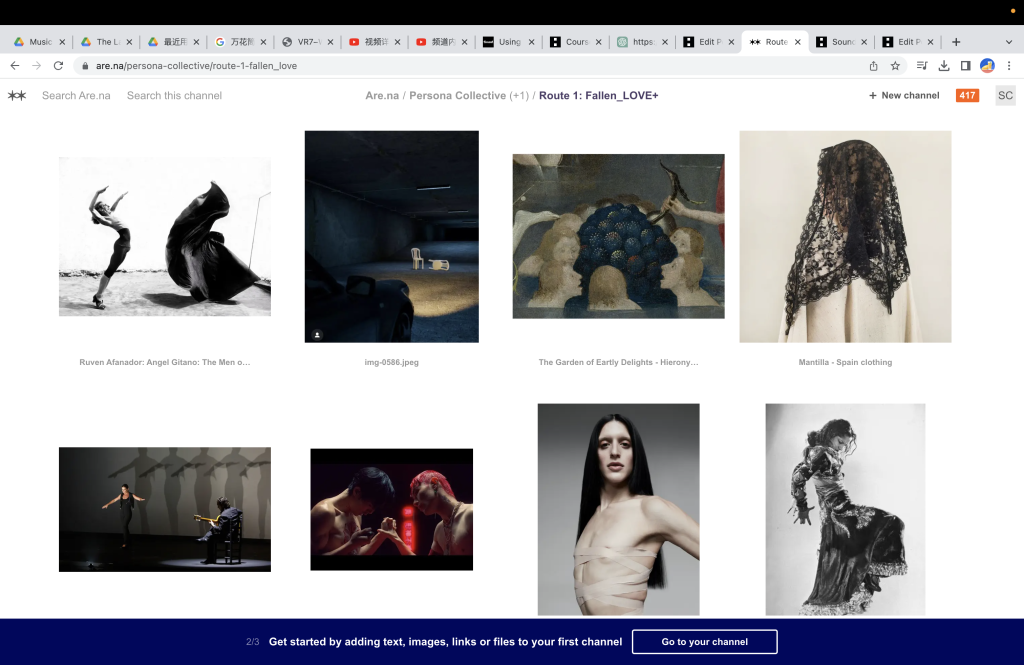Open the Ruven Afanador dancer image

tap(165, 236)
